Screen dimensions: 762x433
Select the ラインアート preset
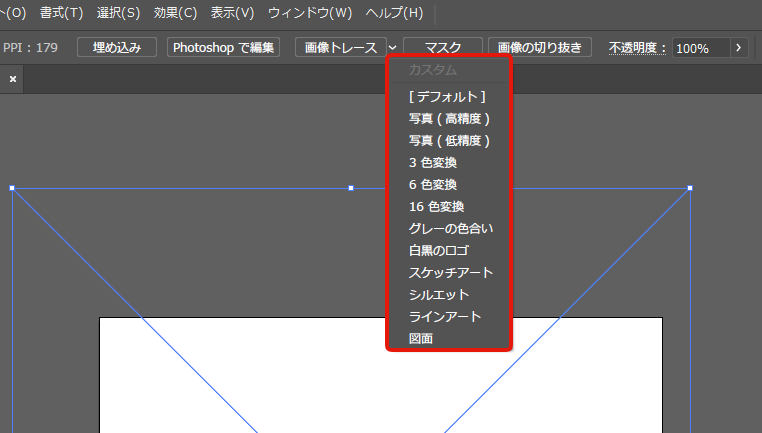445,317
